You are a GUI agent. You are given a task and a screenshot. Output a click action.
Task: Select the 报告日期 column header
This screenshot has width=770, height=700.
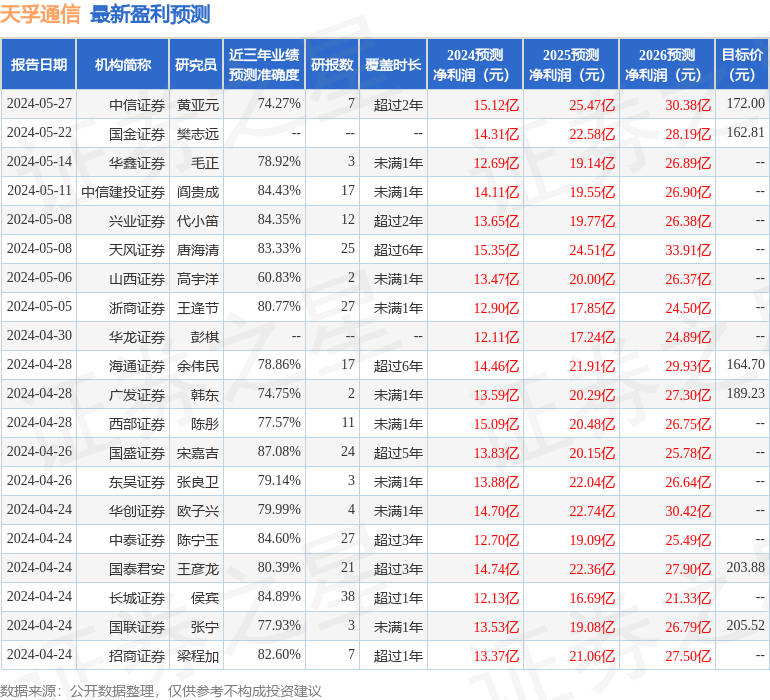(x=39, y=64)
